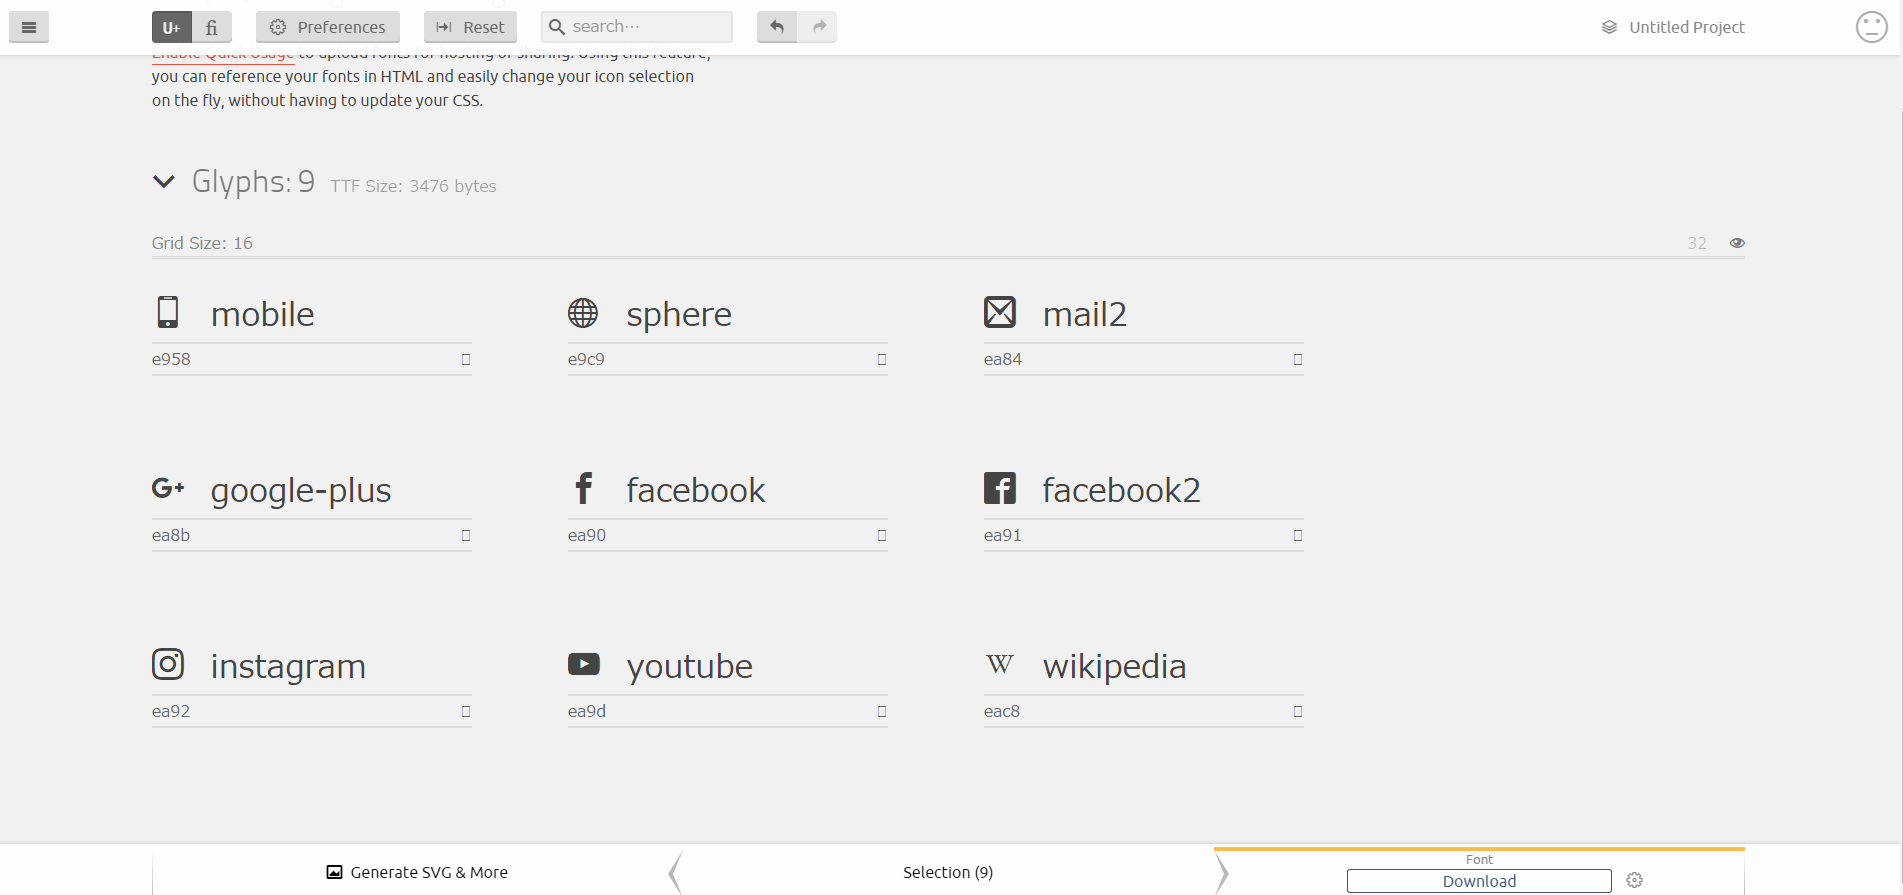Open Generate SVG & More tab
The width and height of the screenshot is (1903, 895).
click(x=417, y=872)
